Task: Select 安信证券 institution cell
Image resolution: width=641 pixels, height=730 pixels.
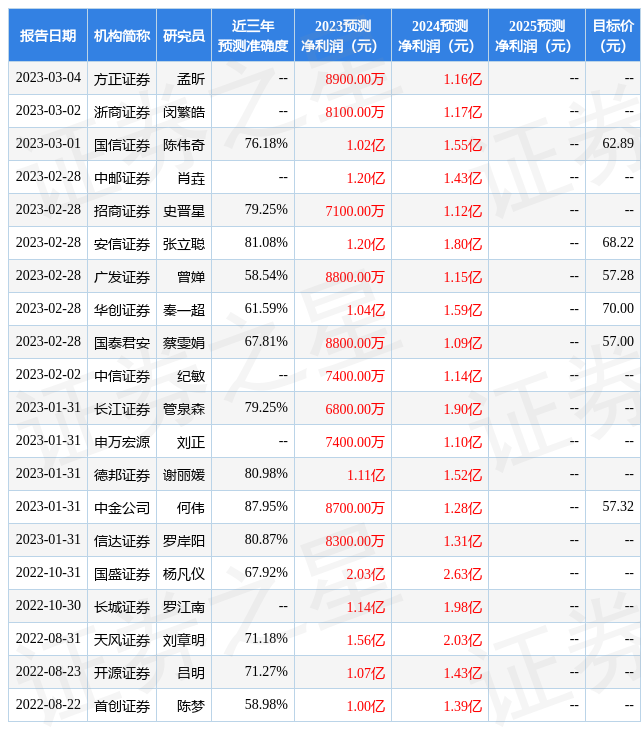Action: pos(122,244)
